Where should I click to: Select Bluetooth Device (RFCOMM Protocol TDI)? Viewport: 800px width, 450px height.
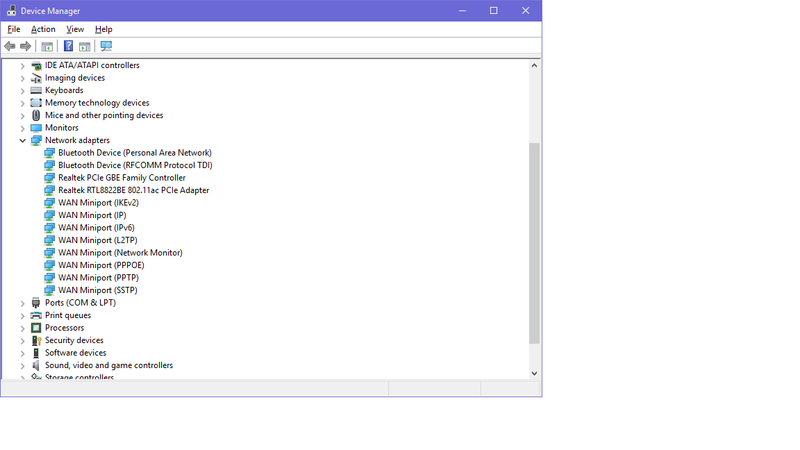point(135,165)
